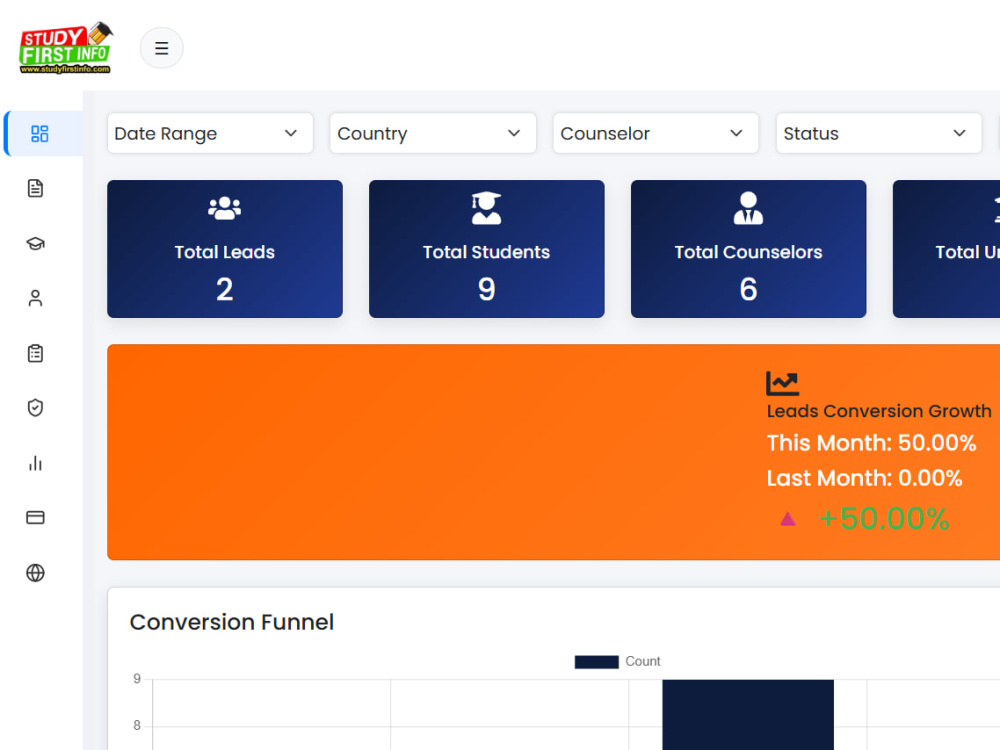Open the Total Students card
1000x750 pixels.
[487, 249]
